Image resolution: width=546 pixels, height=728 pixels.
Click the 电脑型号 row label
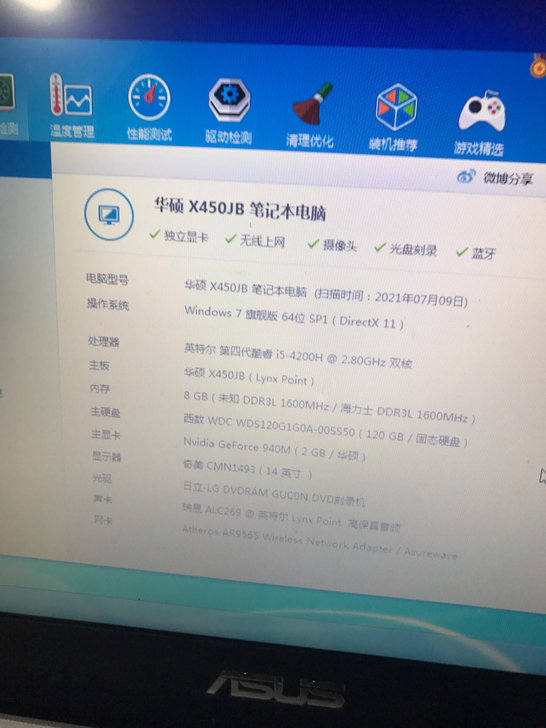(x=107, y=279)
